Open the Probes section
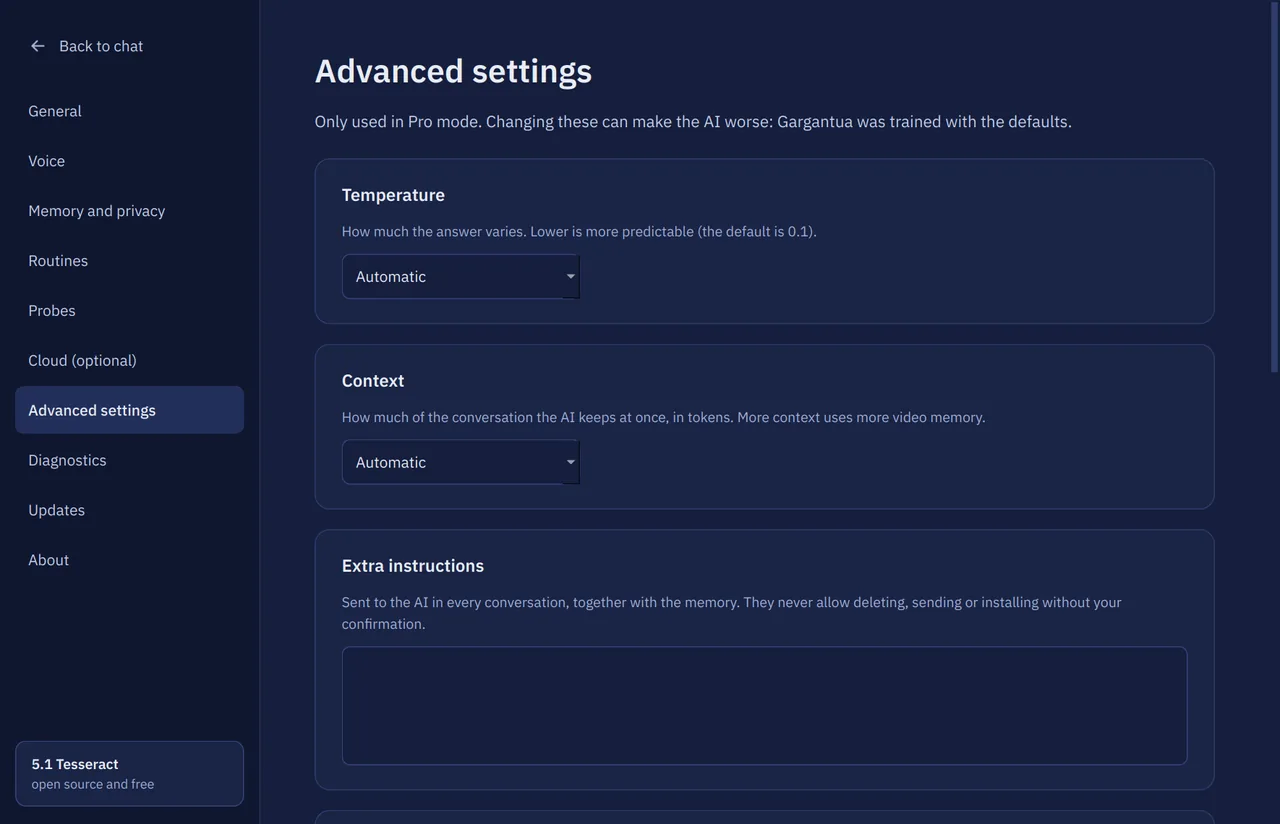Image resolution: width=1280 pixels, height=824 pixels. 129,311
